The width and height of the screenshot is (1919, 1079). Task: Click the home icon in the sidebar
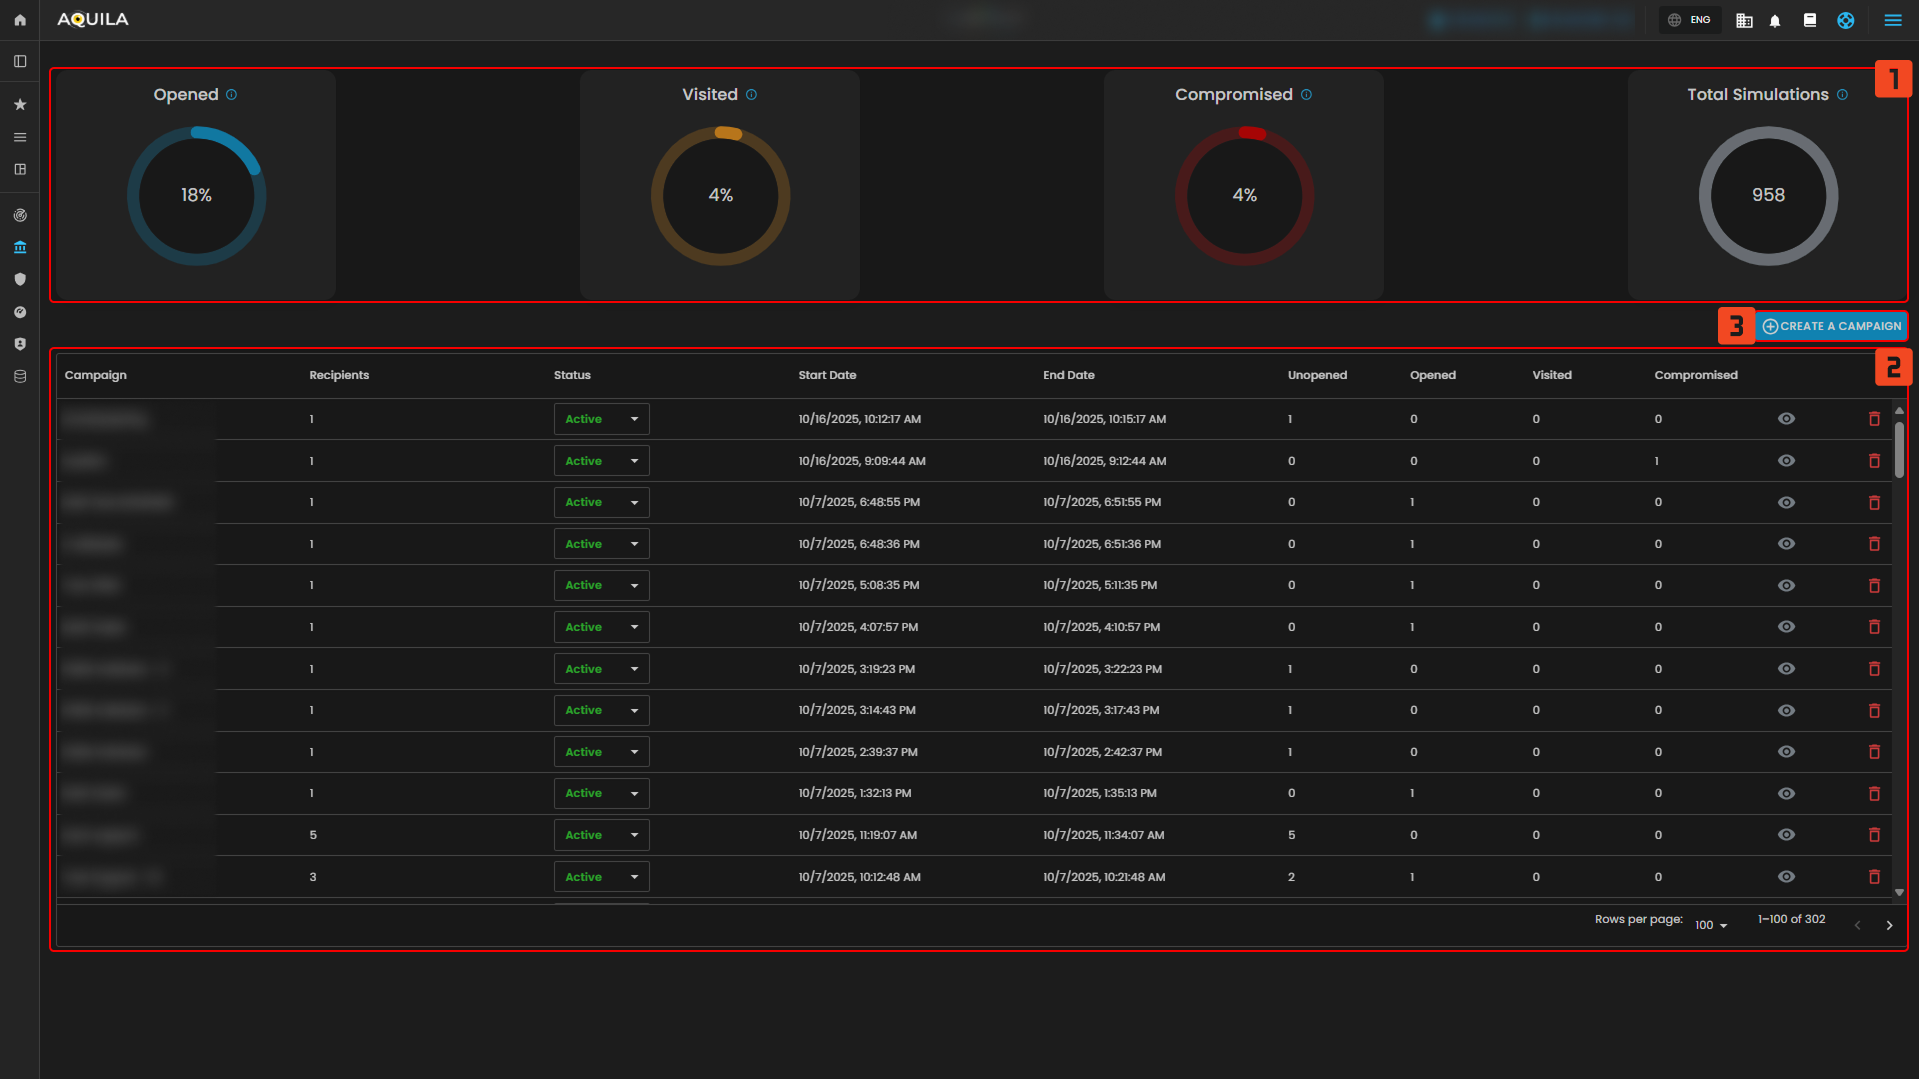pos(20,20)
